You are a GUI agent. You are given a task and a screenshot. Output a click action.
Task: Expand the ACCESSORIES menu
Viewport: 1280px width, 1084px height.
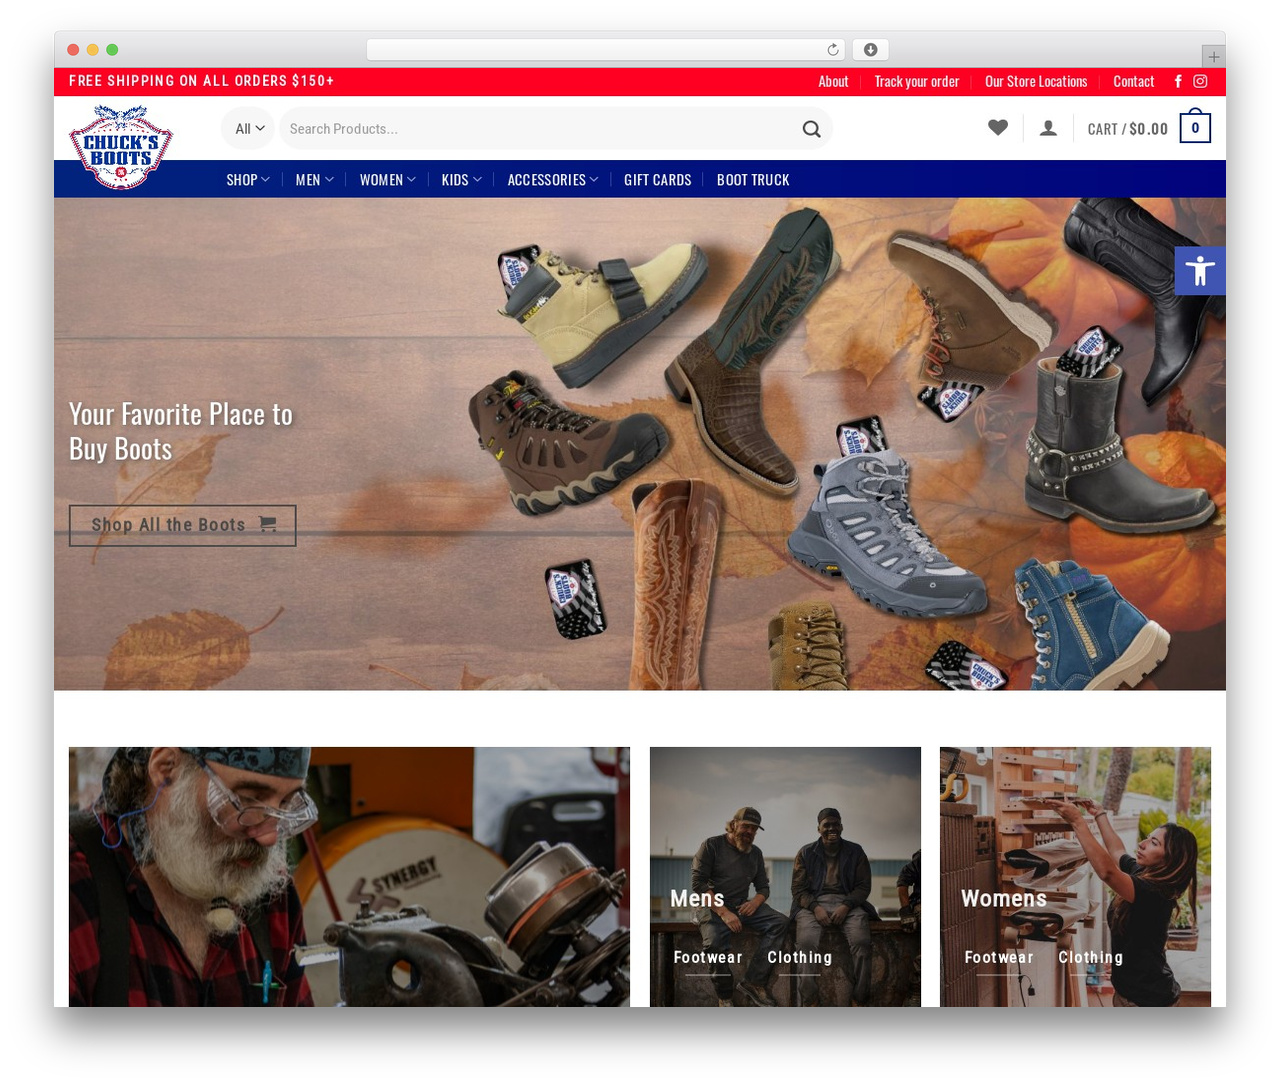coord(553,180)
